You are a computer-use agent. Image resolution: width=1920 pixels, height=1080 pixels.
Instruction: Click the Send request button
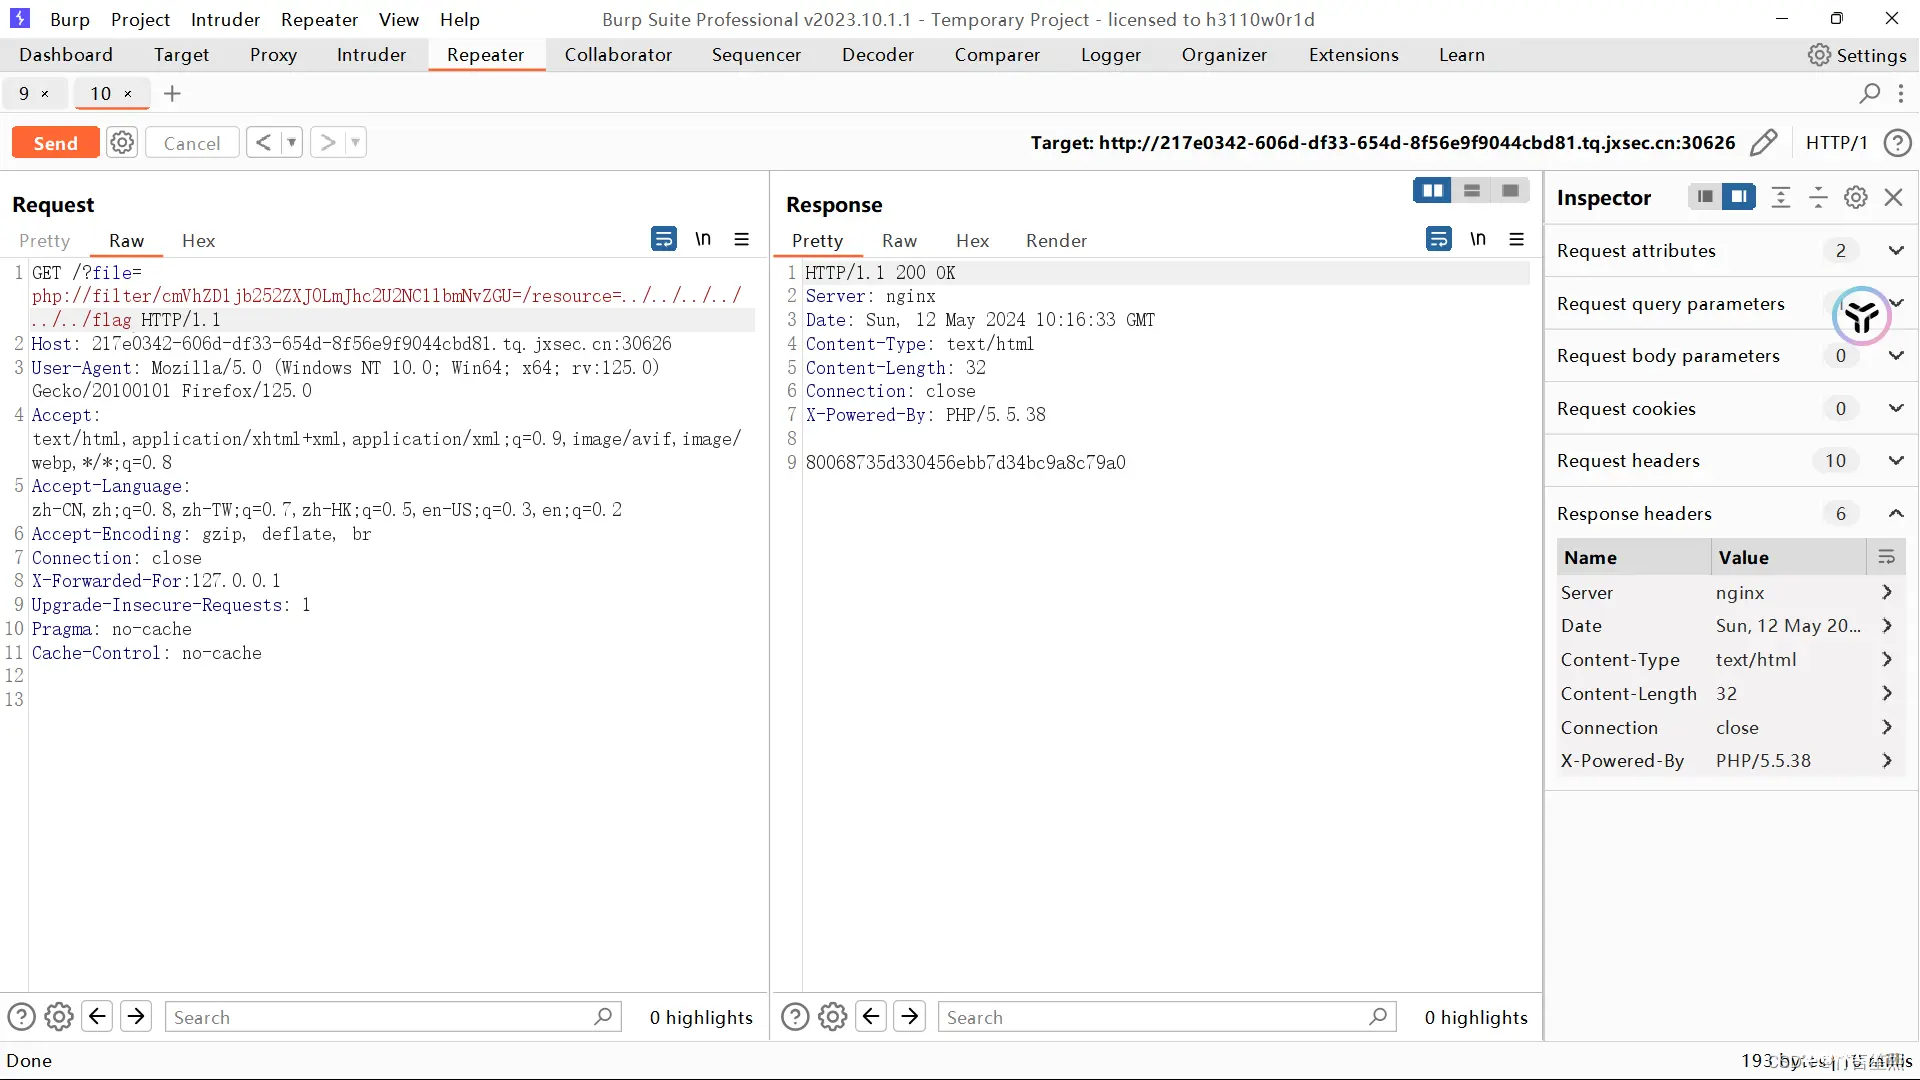tap(55, 143)
